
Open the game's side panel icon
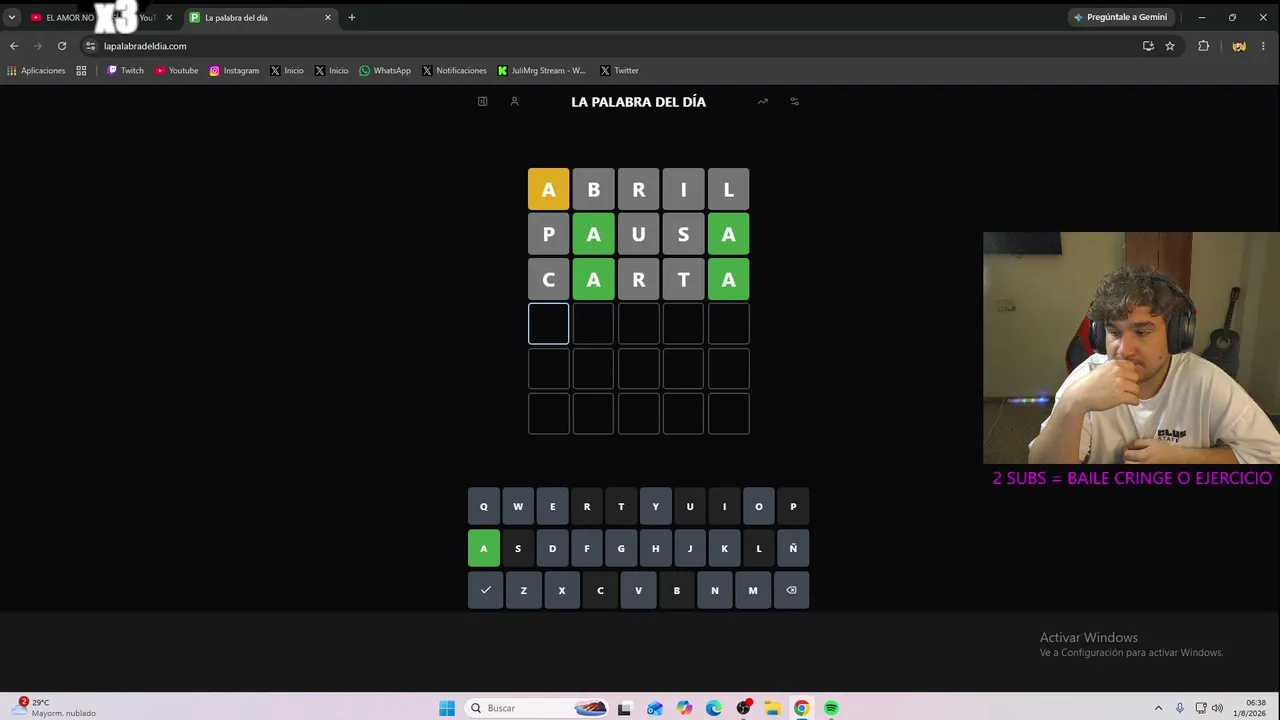(x=482, y=101)
